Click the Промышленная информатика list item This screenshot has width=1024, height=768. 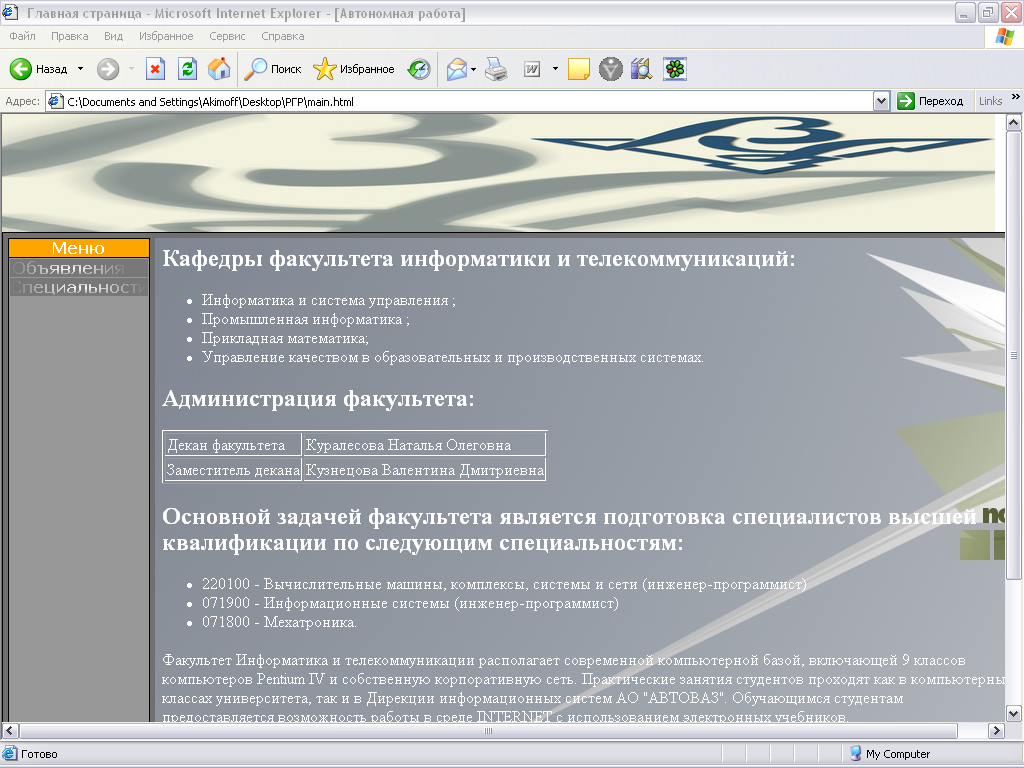coord(305,319)
